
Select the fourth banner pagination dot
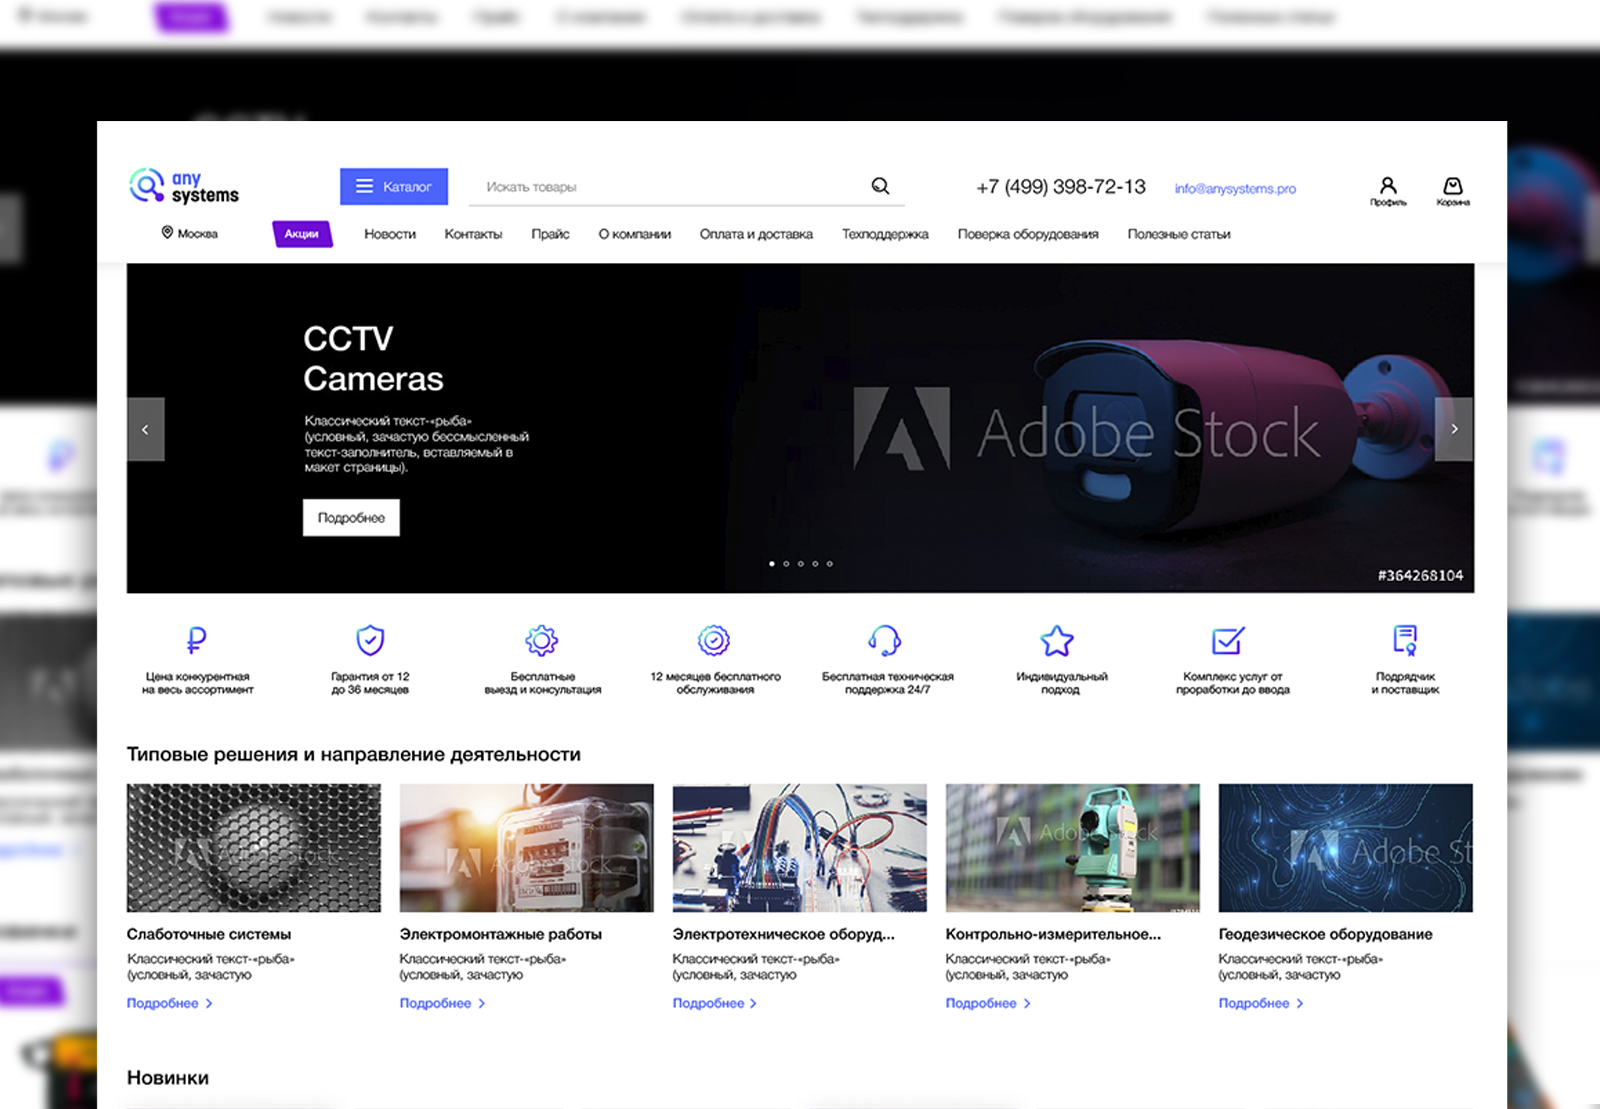coord(815,564)
